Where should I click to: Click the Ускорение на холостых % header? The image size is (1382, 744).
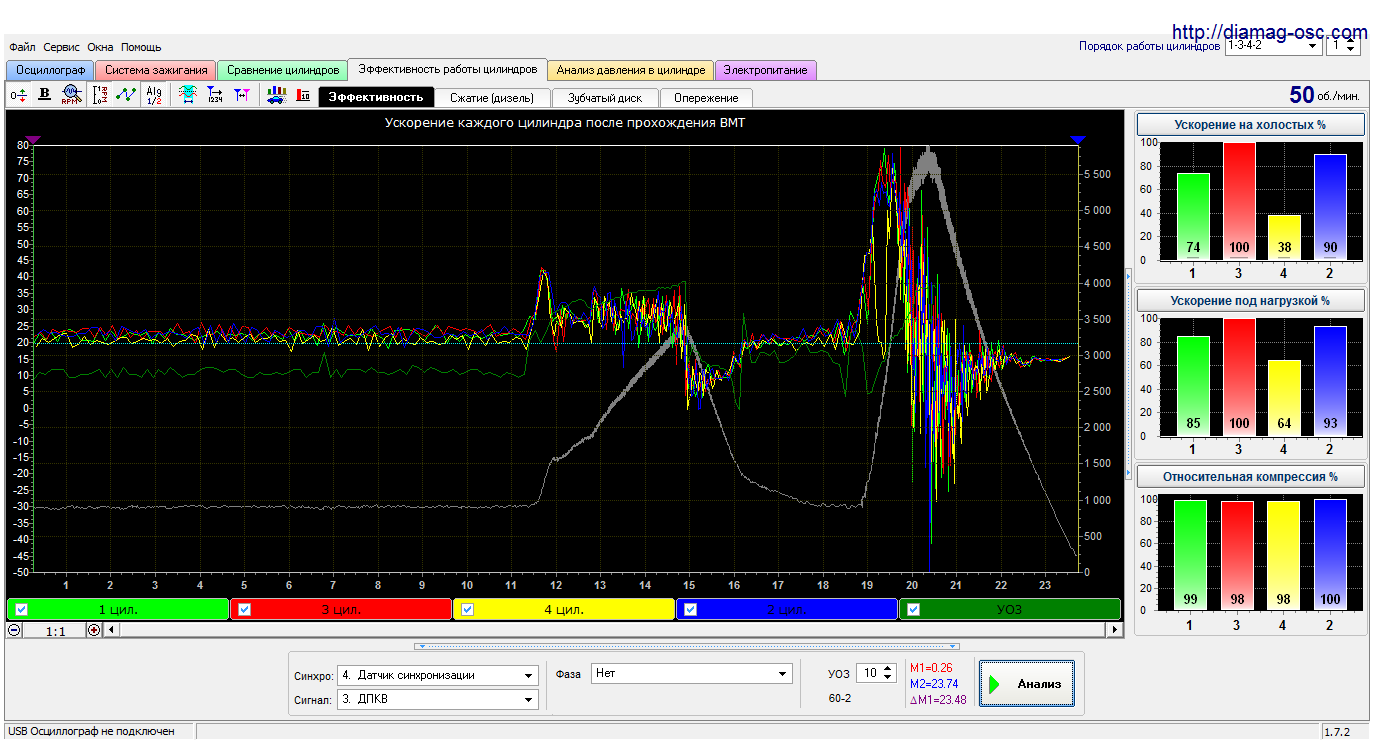[x=1250, y=125]
